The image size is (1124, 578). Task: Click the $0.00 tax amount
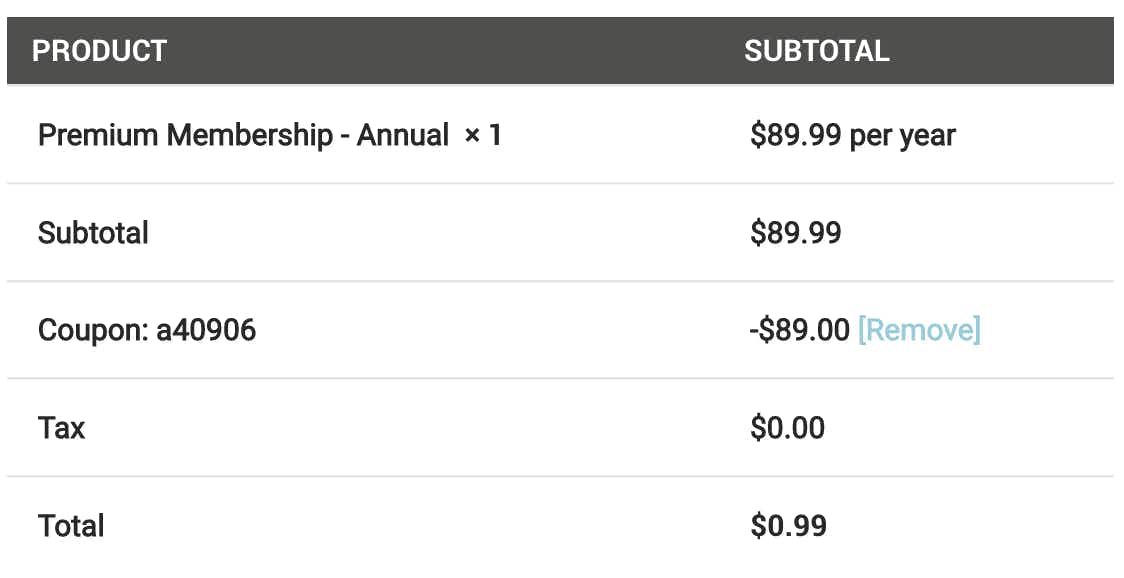[x=787, y=428]
